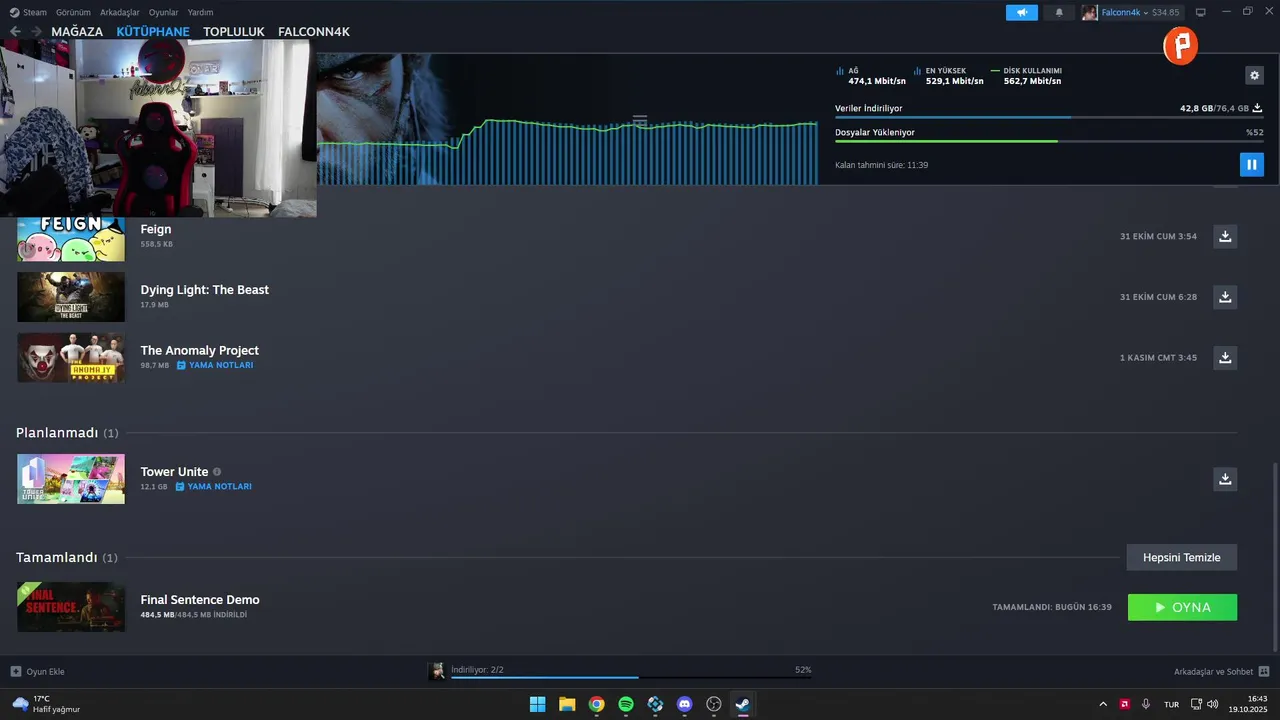Click the Dosyalar Yükleniyor progress bar

(x=1049, y=141)
